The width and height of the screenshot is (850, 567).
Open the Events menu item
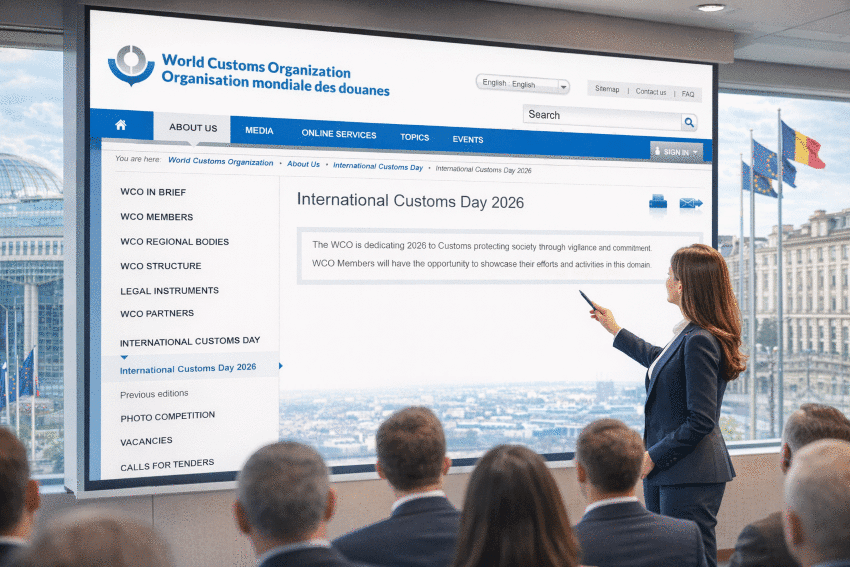pyautogui.click(x=467, y=140)
